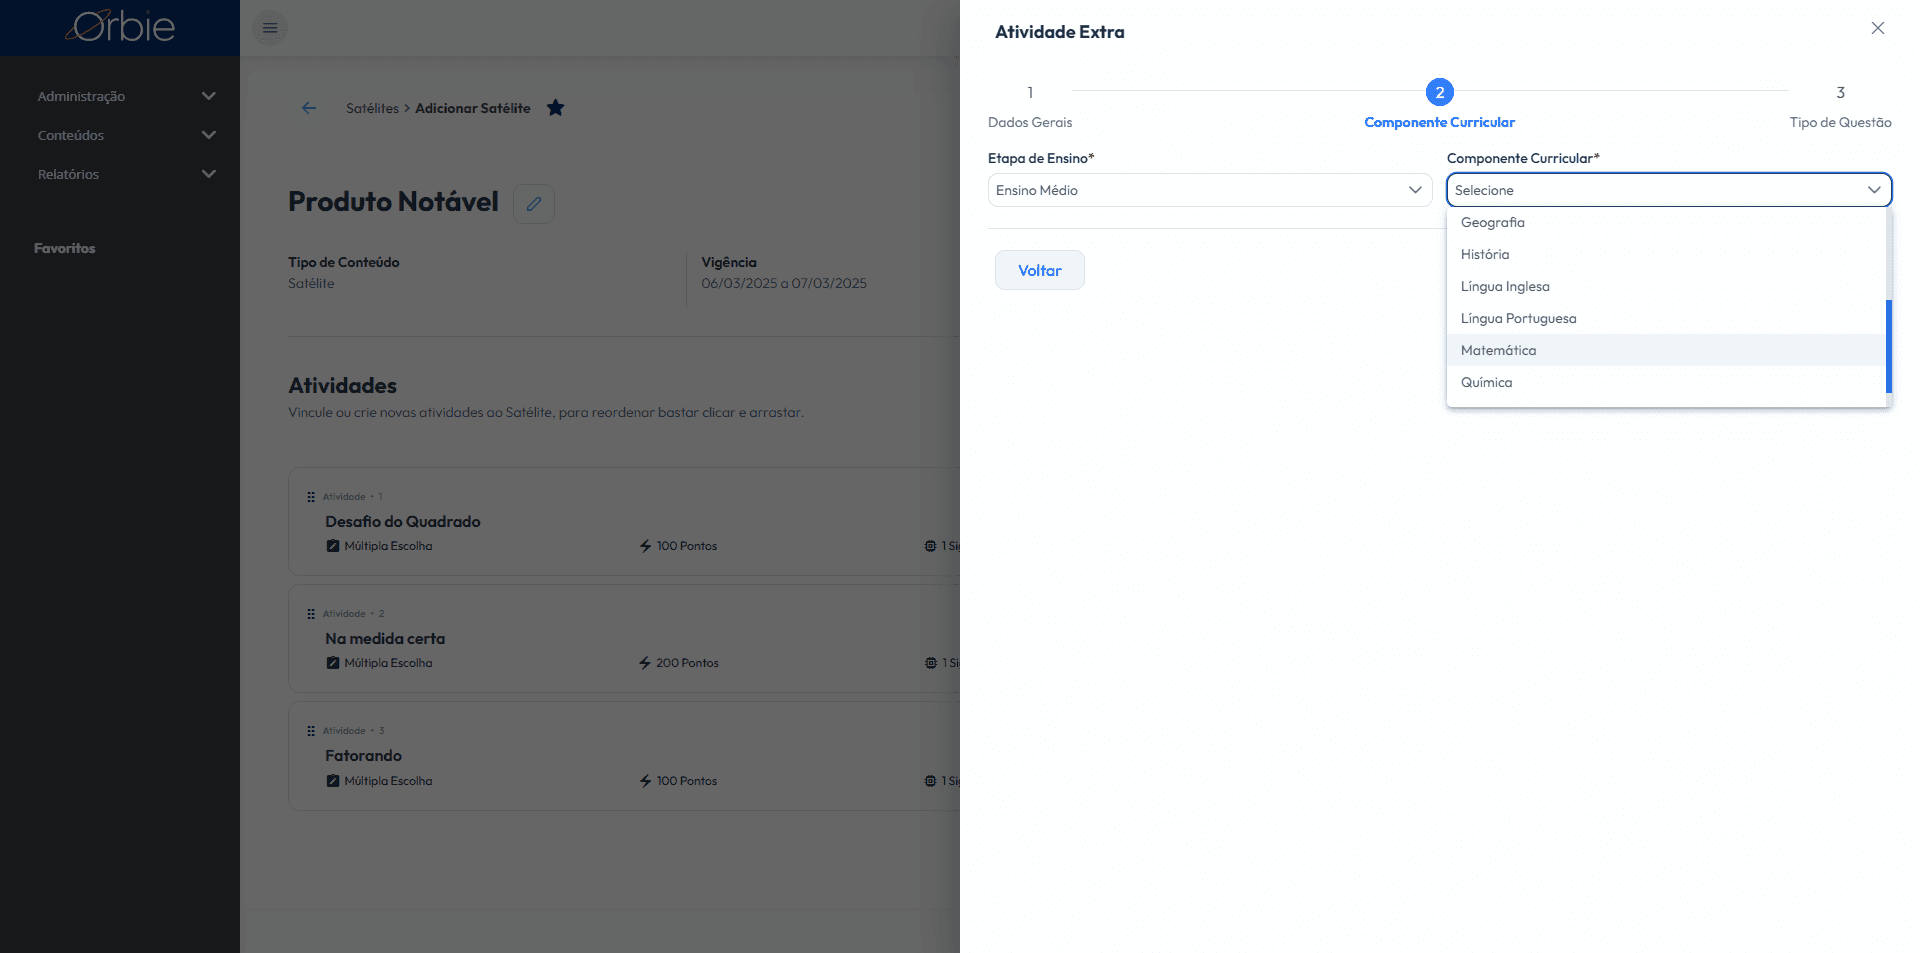
Task: Pick Matemática in the dropdown list
Action: click(x=1666, y=350)
